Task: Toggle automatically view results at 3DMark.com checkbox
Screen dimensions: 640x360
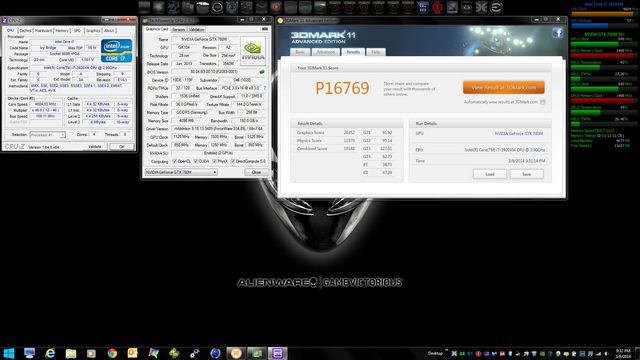Action: tap(542, 102)
